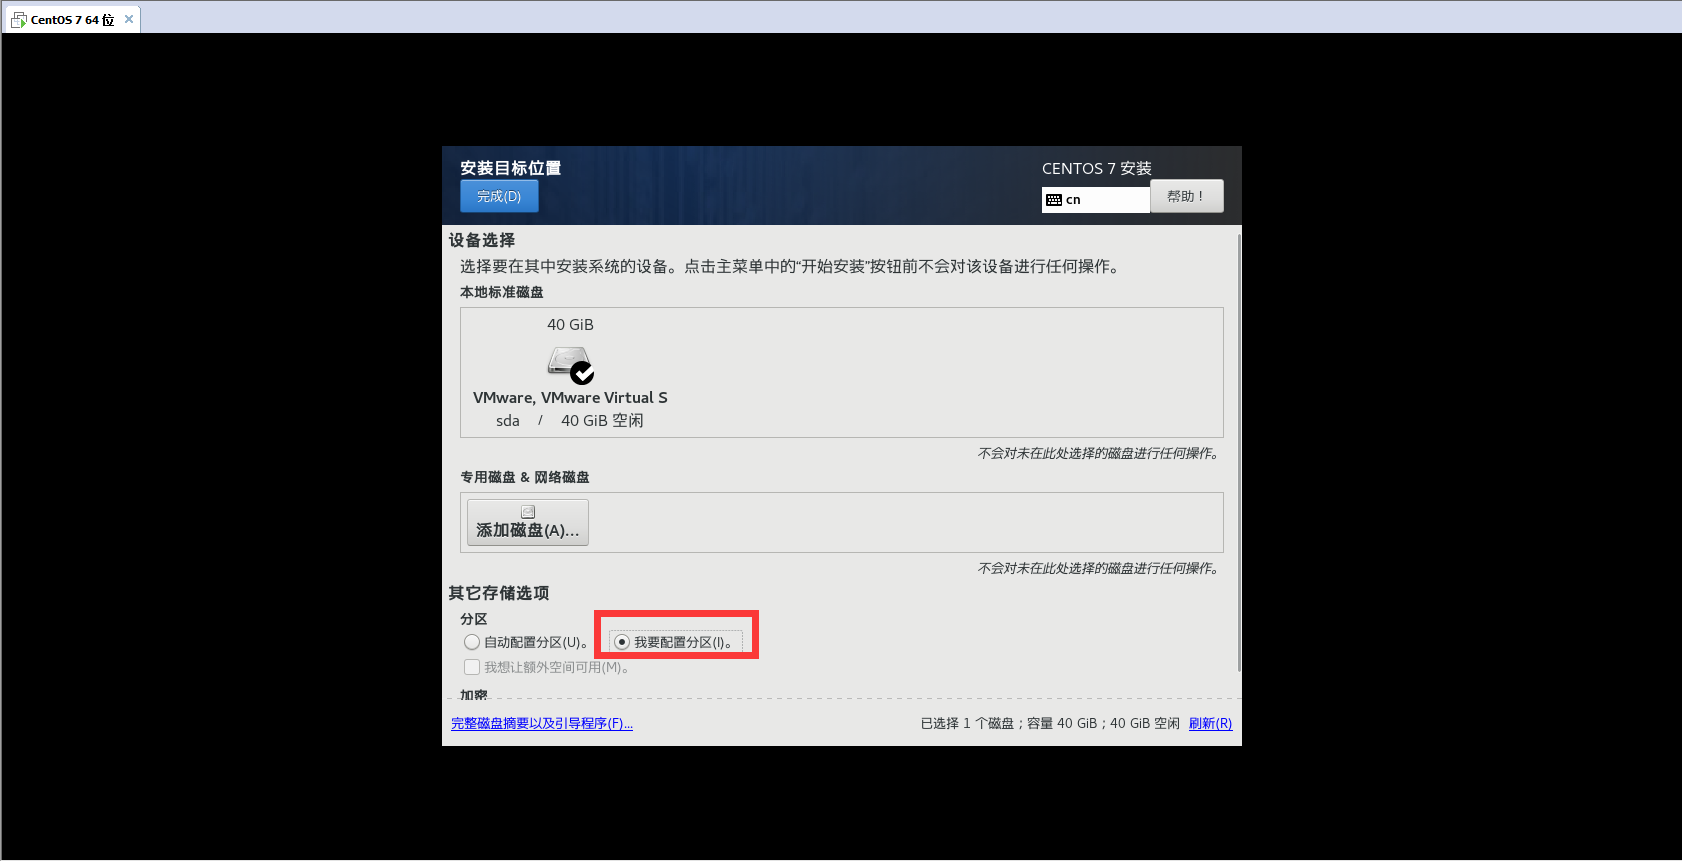Screen dimensions: 1682x861
Task: Click the keyboard layout icon next to cn
Action: (x=1054, y=200)
